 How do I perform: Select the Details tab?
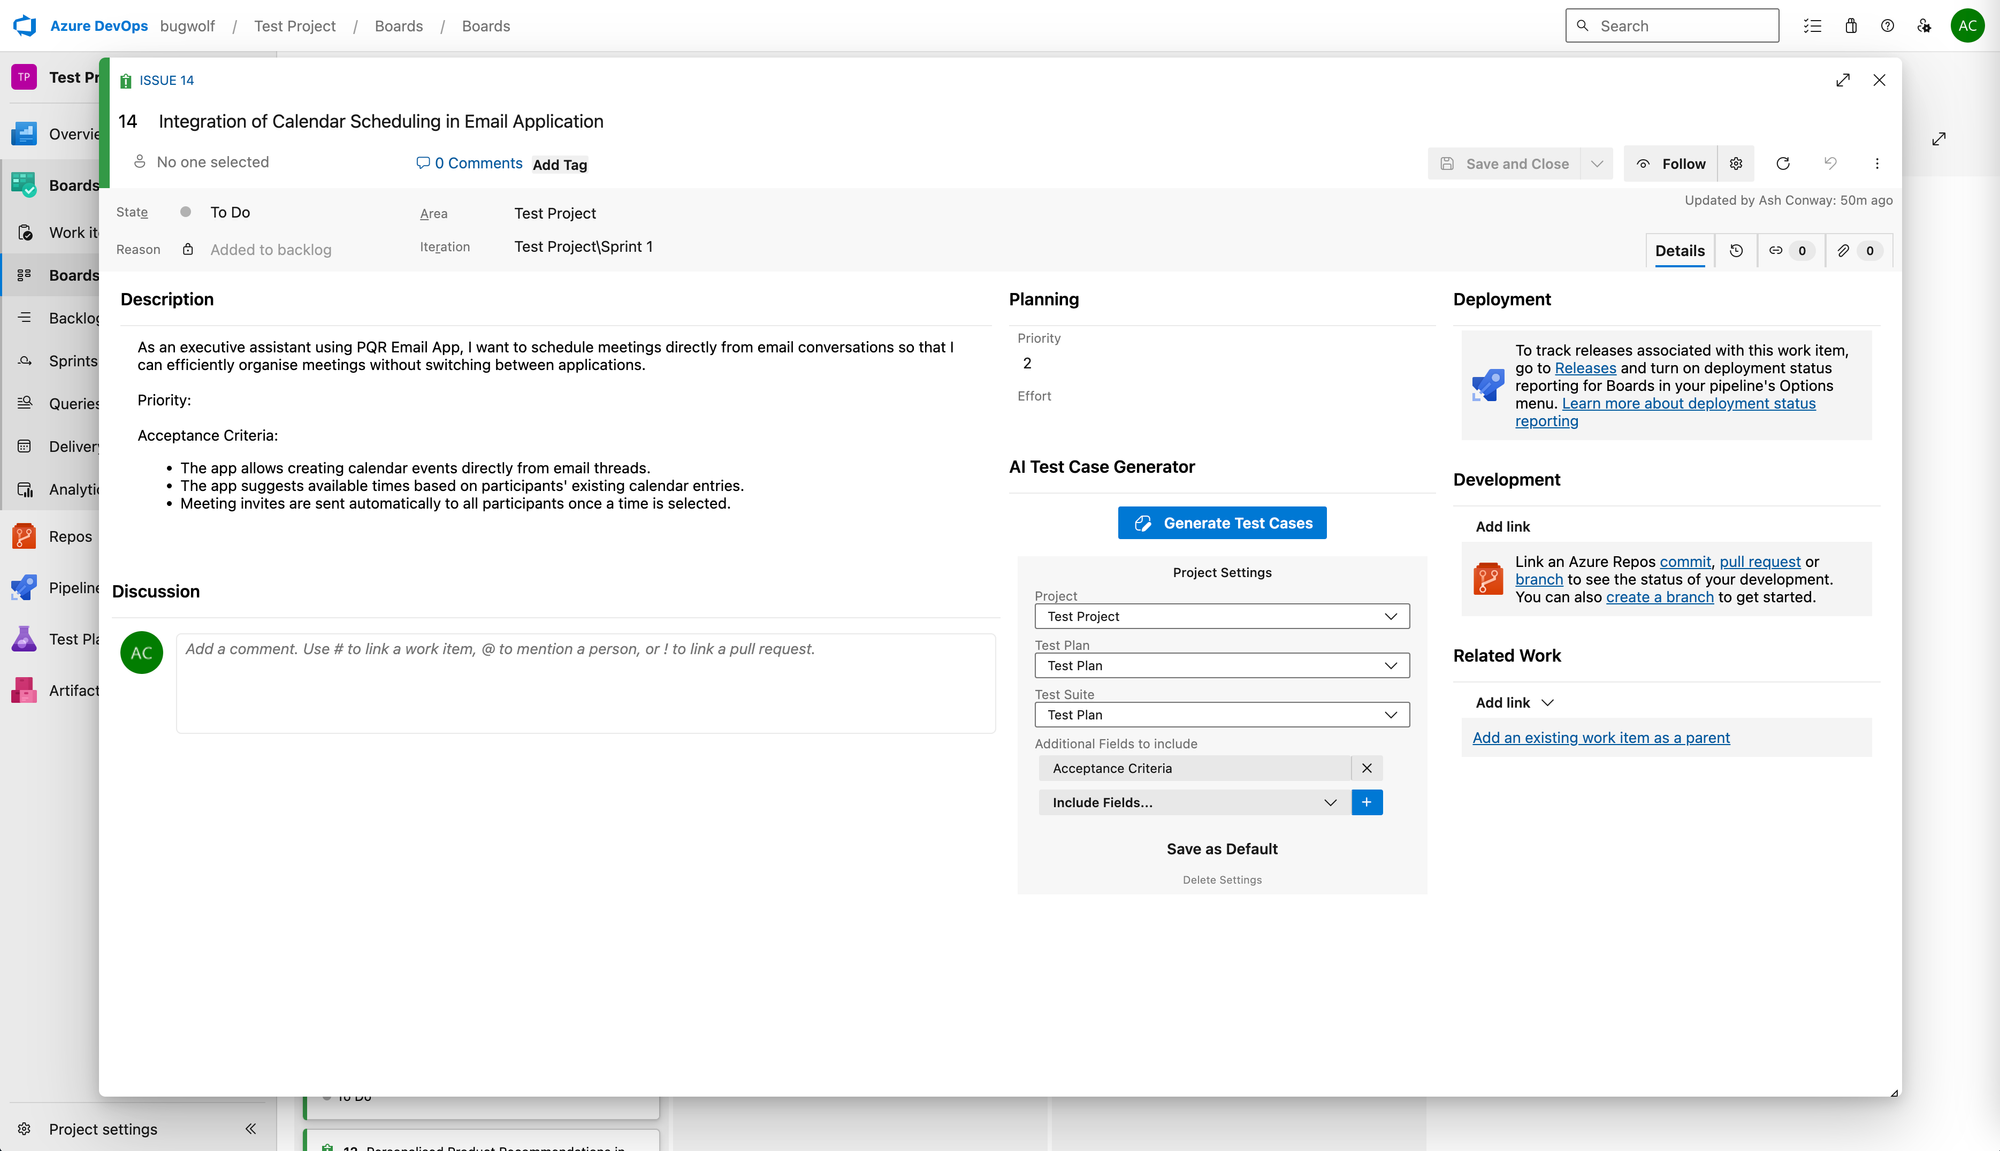[x=1680, y=250]
